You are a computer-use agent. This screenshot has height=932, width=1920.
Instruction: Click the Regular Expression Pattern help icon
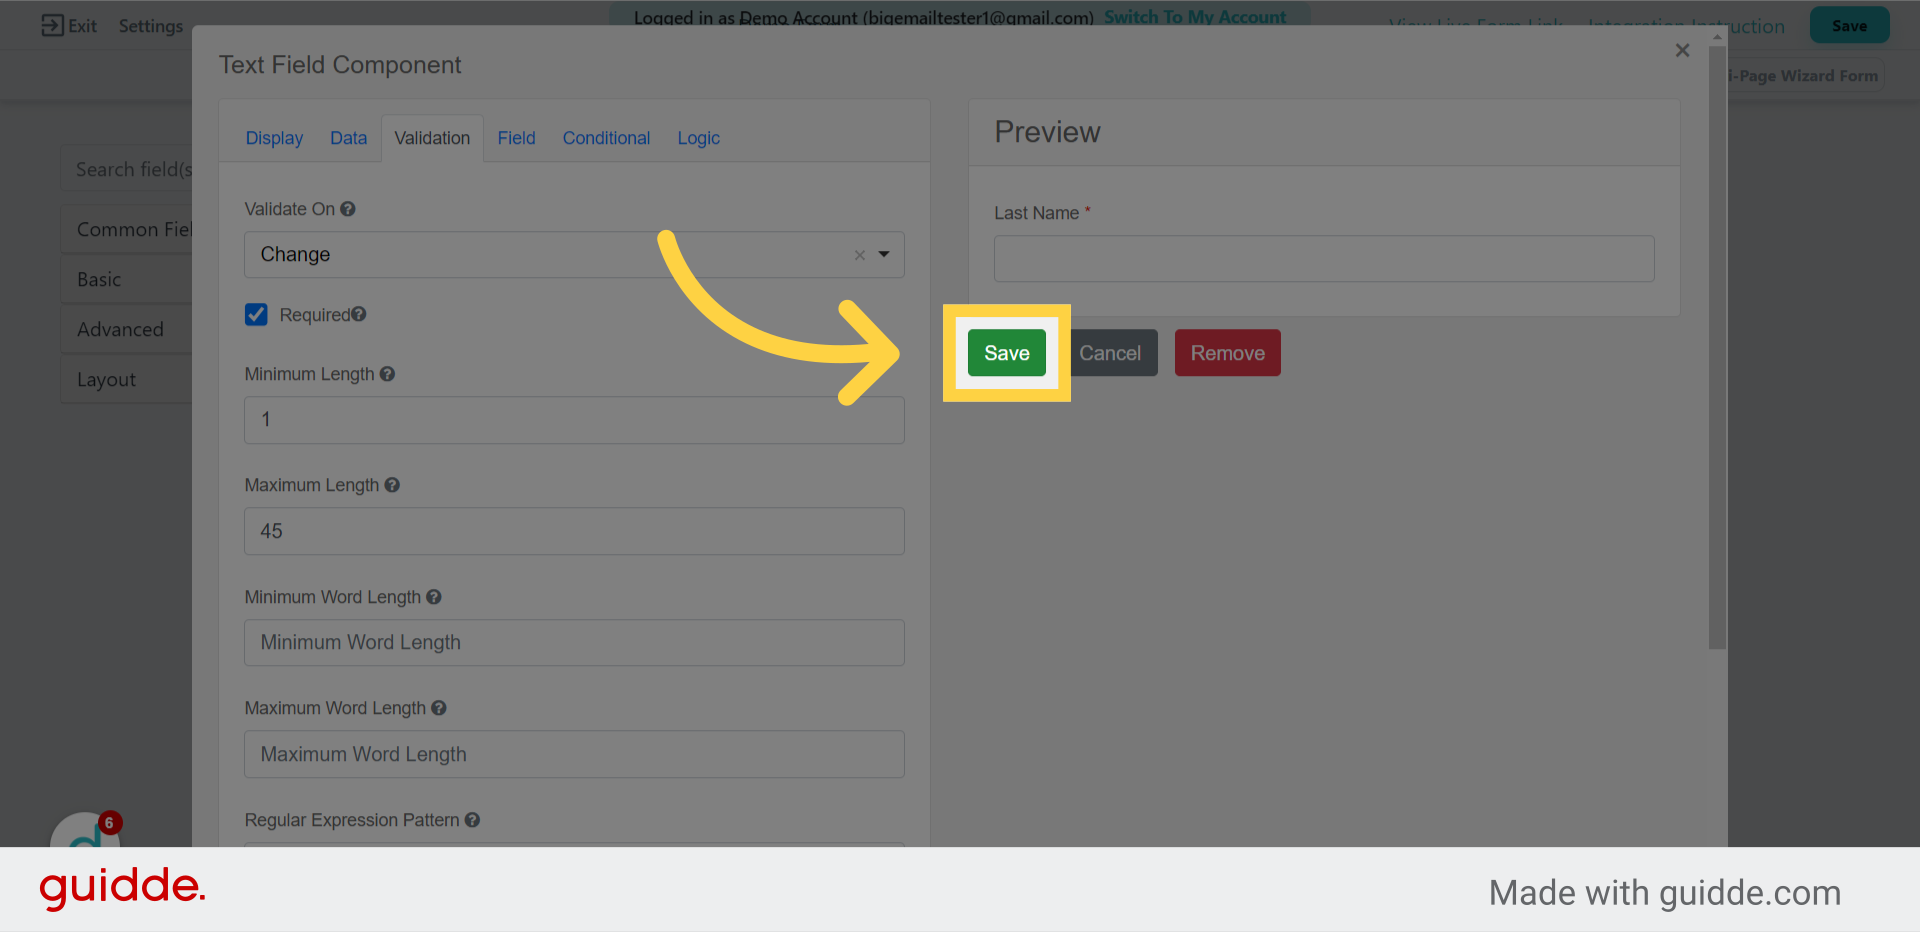click(473, 820)
